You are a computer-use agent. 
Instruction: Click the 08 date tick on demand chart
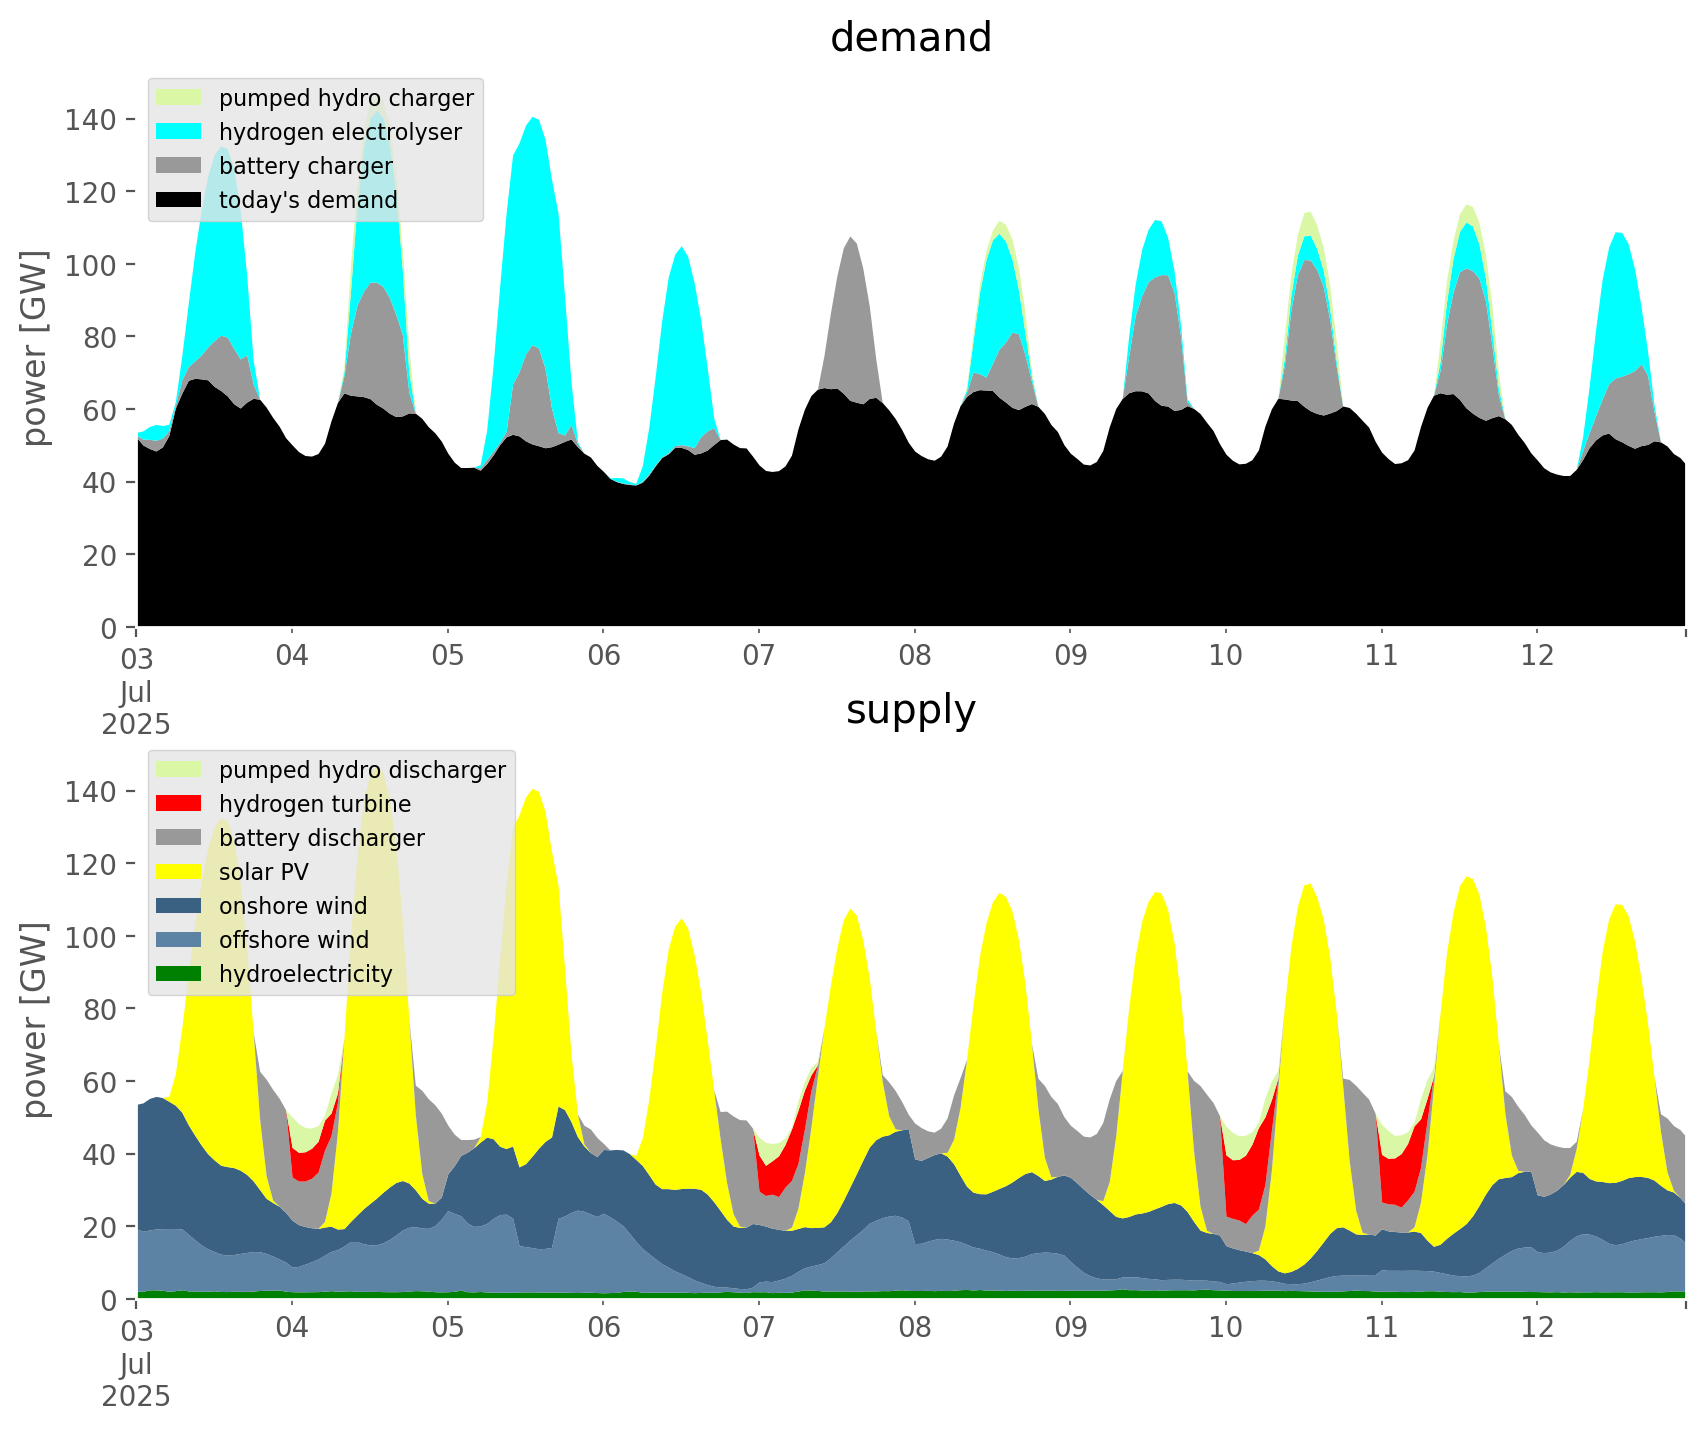click(x=914, y=656)
